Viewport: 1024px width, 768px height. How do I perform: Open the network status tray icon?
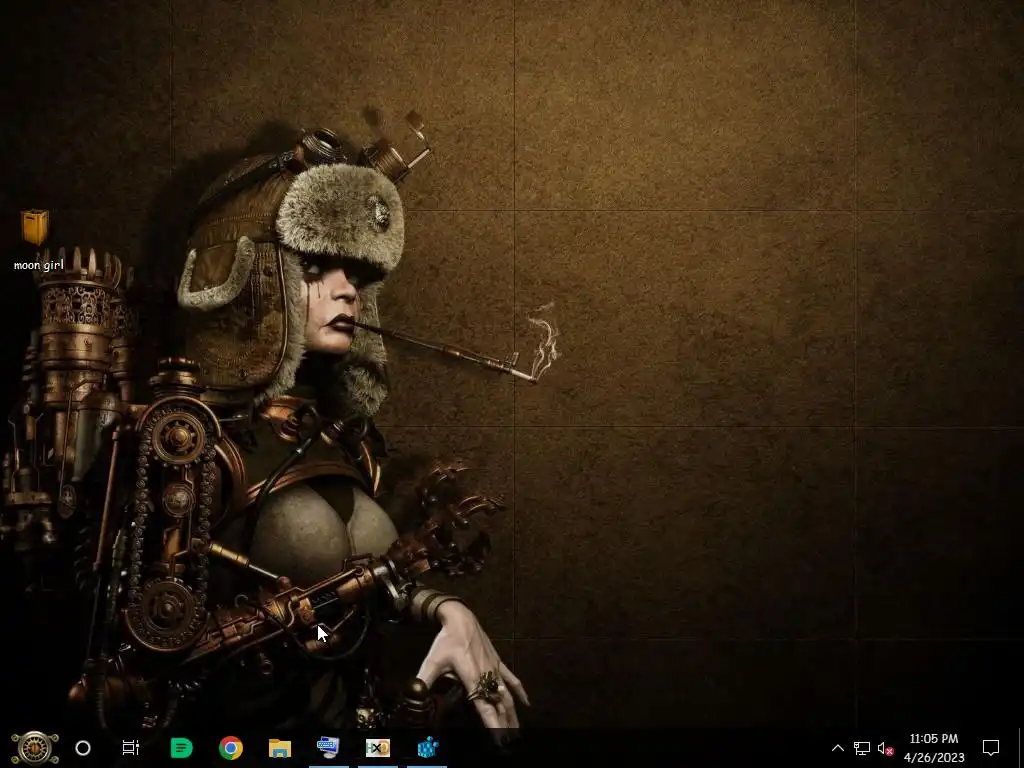[x=861, y=748]
